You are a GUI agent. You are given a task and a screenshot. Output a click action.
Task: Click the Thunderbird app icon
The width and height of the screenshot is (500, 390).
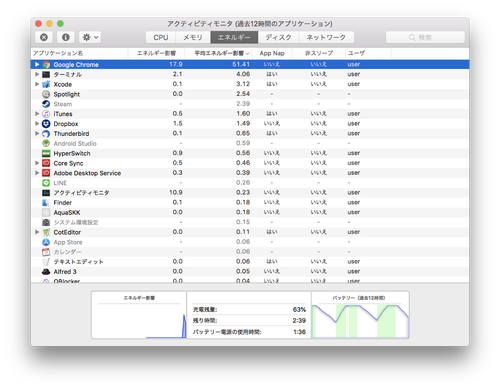point(46,134)
